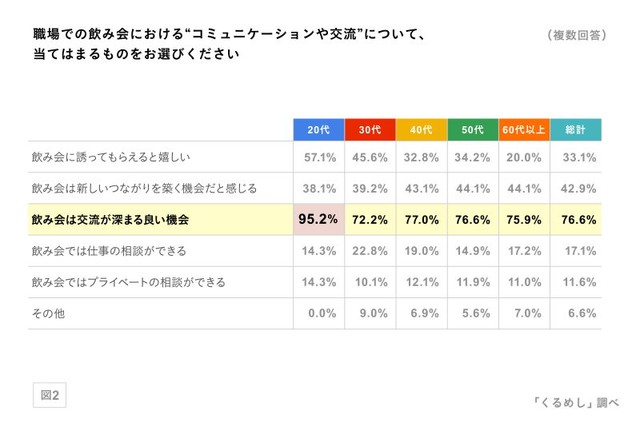Select the その他 row label
This screenshot has width=640, height=426.
tap(48, 312)
